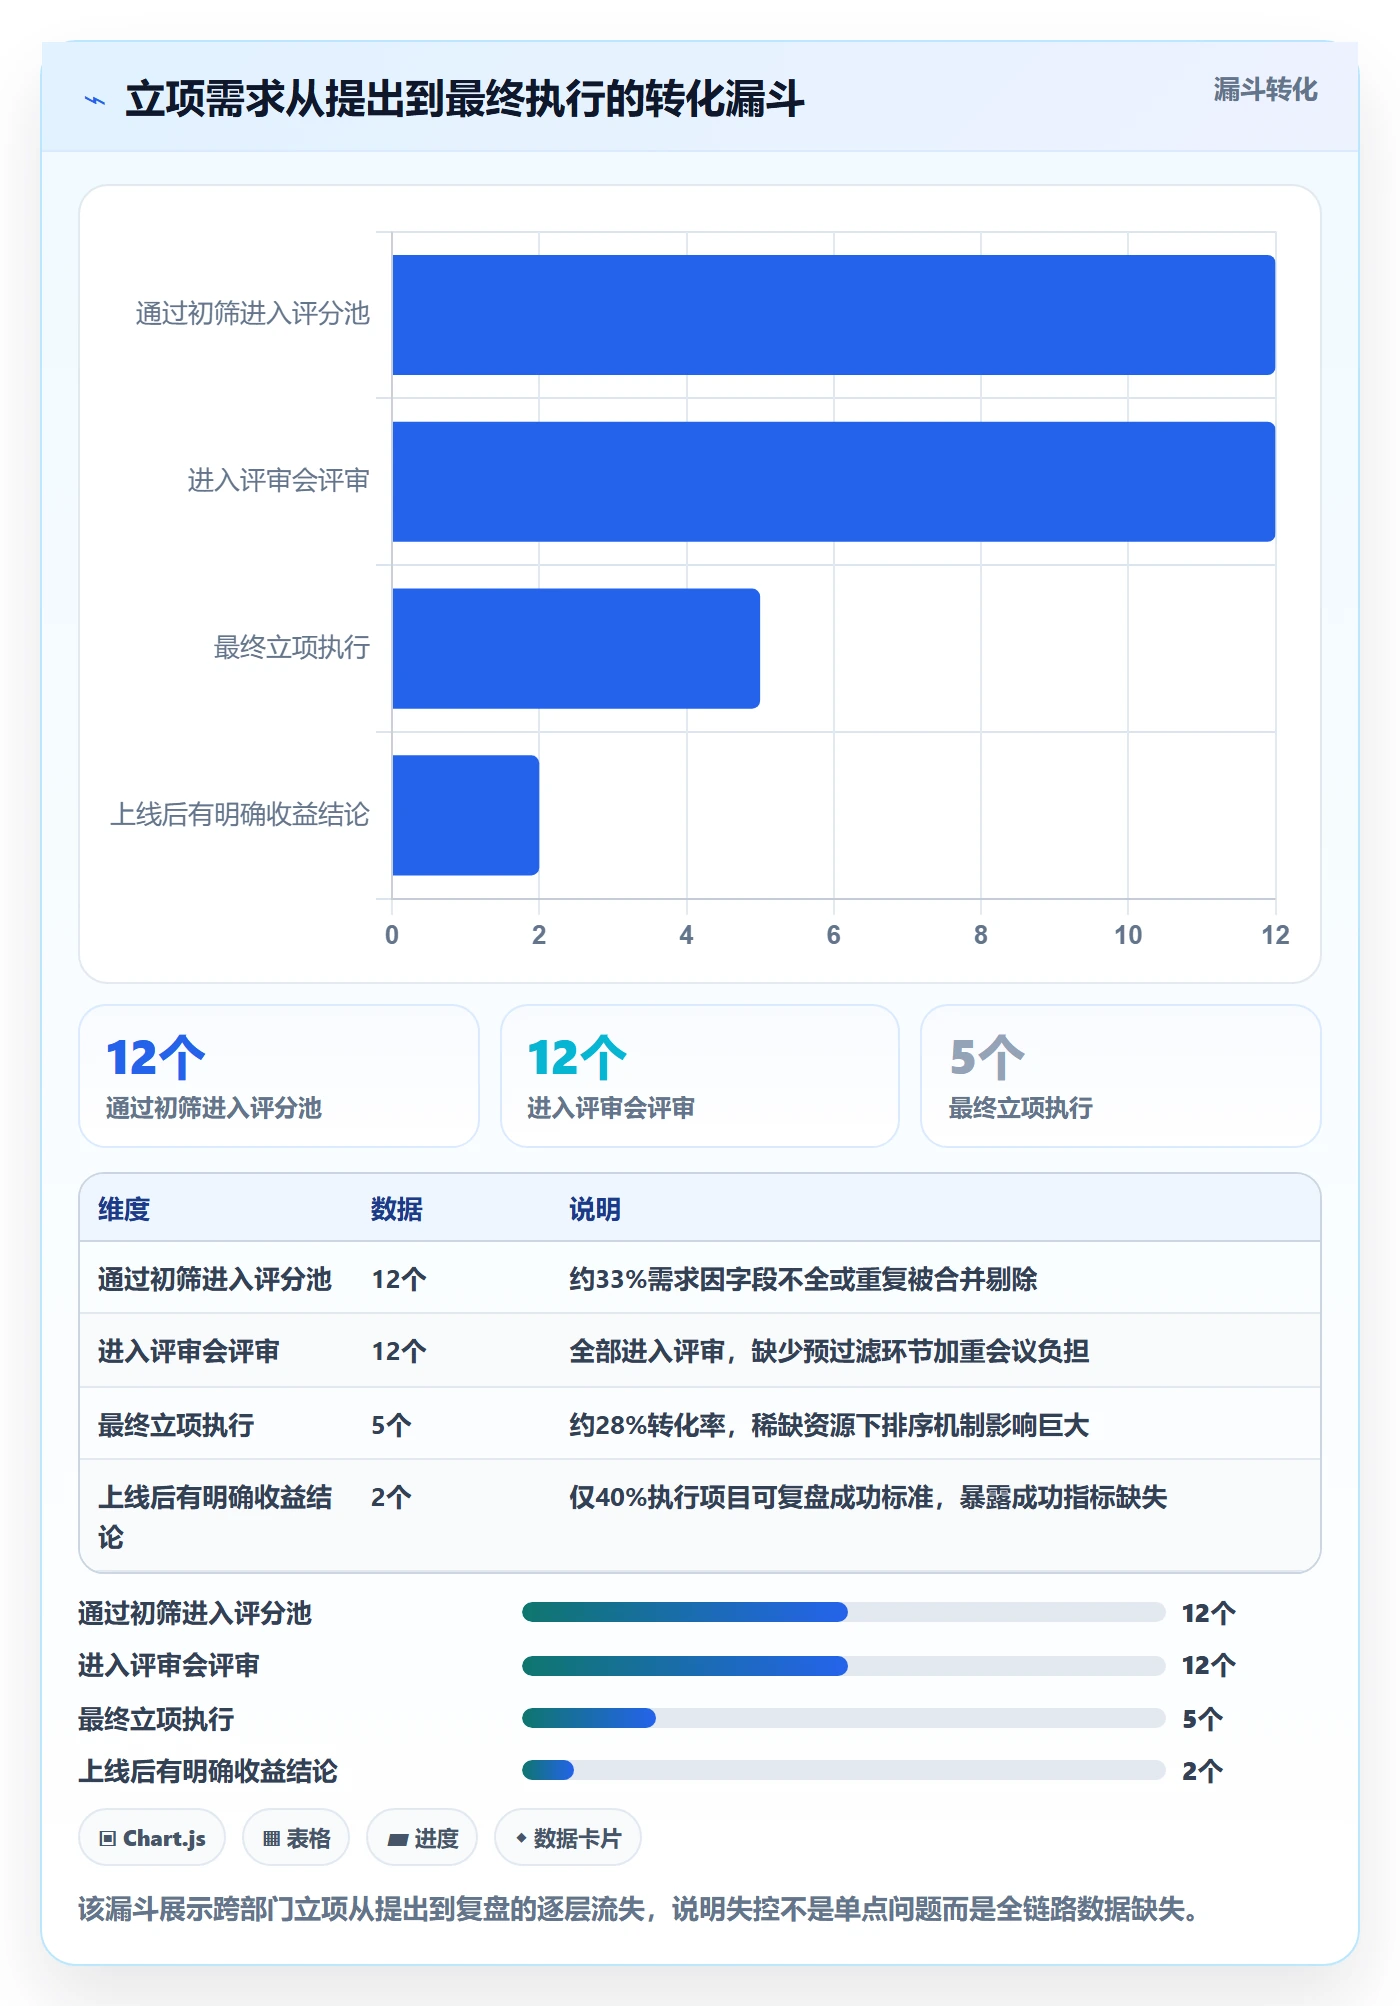
Task: Click the 最终立项执行 chart bar
Action: point(576,648)
